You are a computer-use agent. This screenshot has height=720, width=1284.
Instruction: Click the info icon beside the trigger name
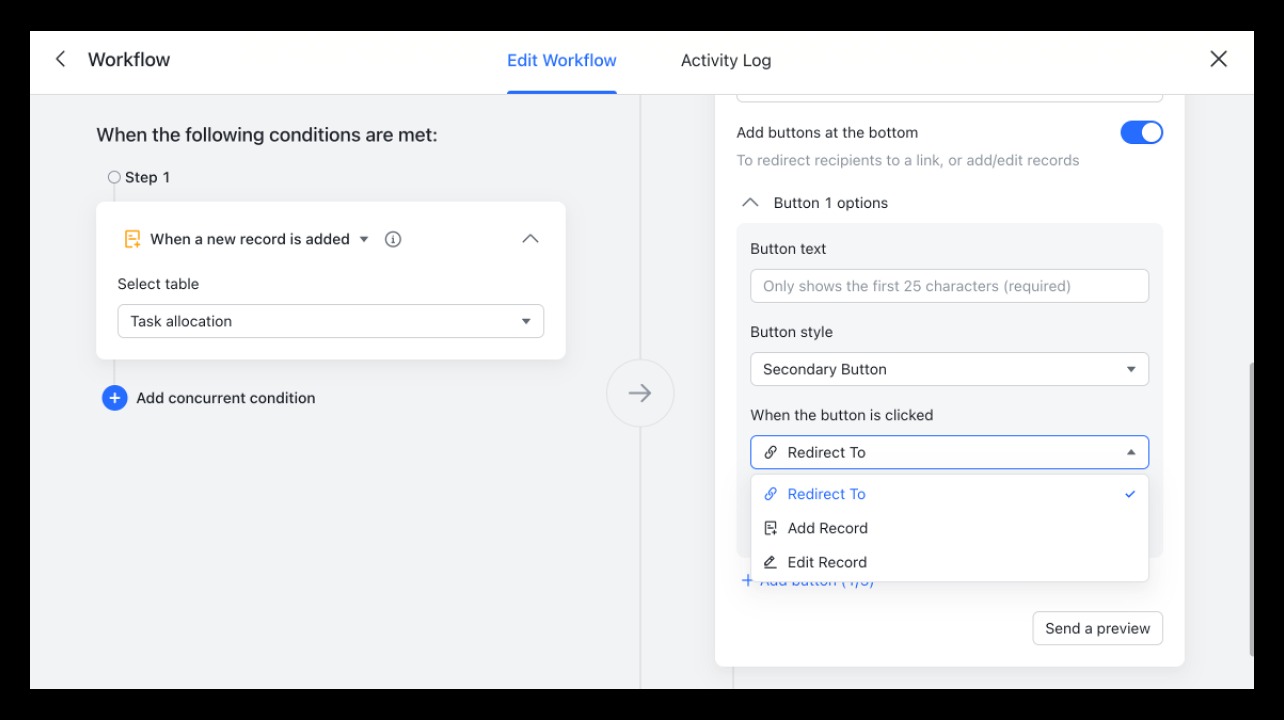click(x=393, y=239)
